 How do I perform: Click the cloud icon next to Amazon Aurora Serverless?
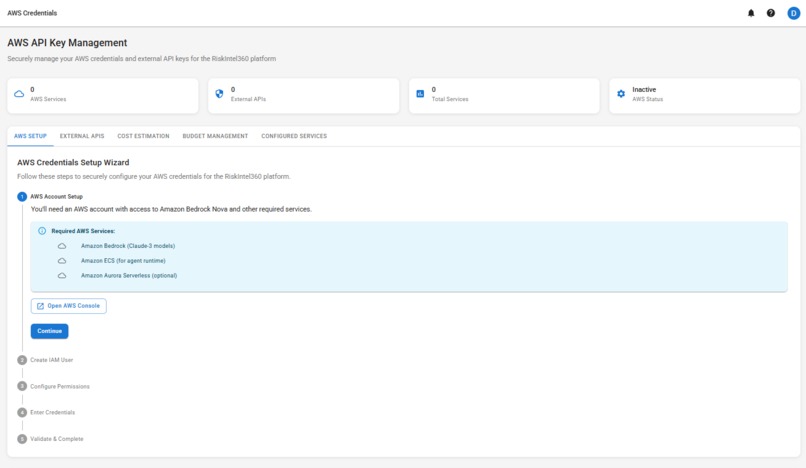[62, 276]
